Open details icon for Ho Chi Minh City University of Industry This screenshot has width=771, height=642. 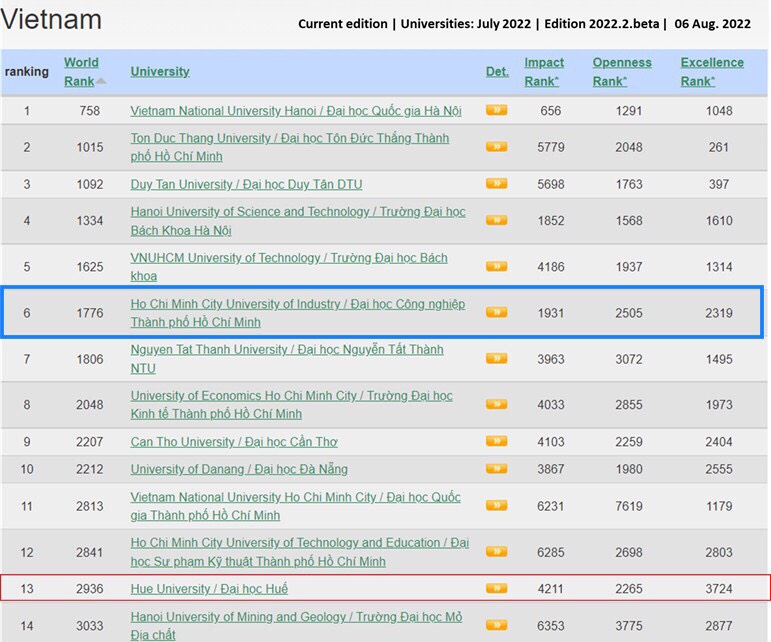[x=496, y=313]
